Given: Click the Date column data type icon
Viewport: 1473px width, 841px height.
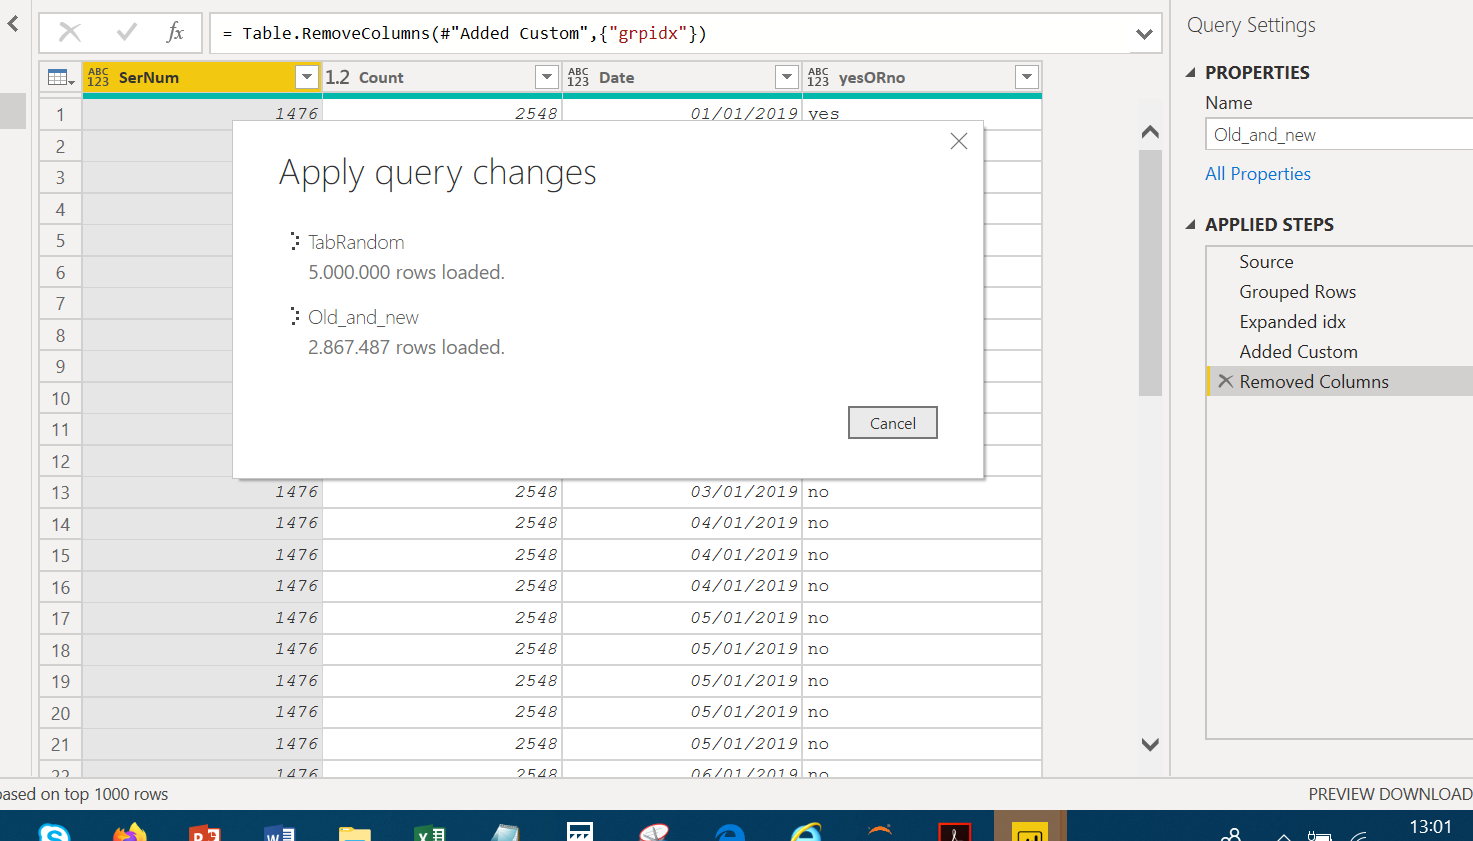Looking at the screenshot, I should 578,77.
